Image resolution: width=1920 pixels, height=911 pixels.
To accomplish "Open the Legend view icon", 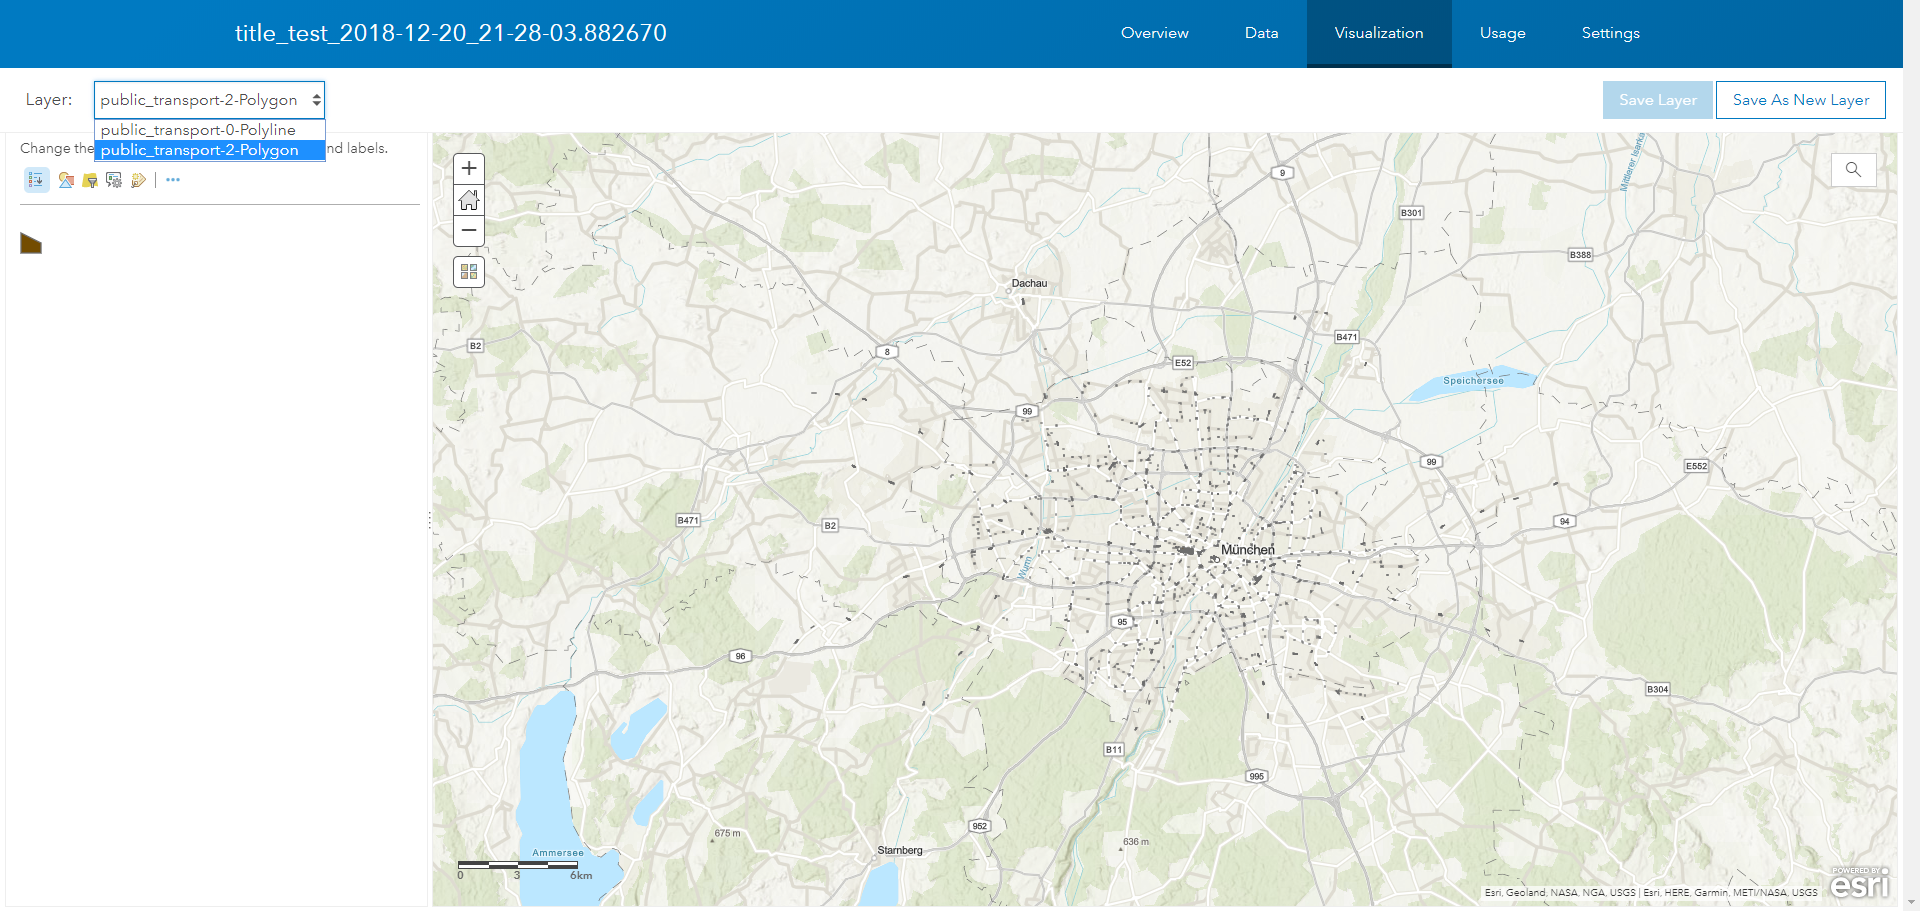I will (37, 180).
